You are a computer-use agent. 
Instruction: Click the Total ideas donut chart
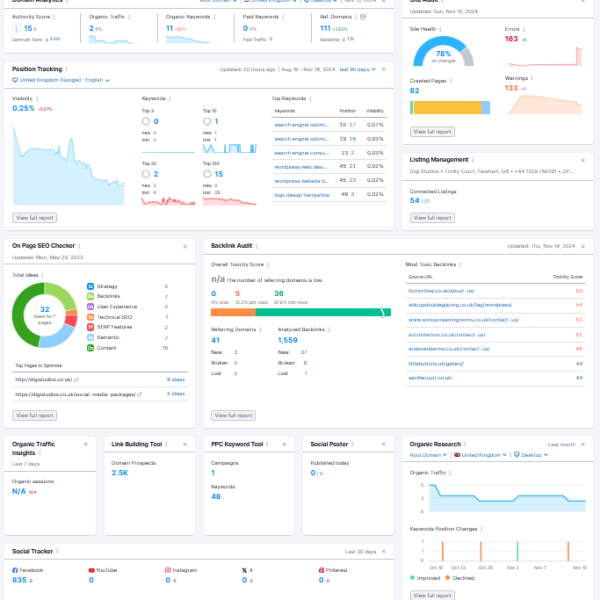pyautogui.click(x=44, y=315)
